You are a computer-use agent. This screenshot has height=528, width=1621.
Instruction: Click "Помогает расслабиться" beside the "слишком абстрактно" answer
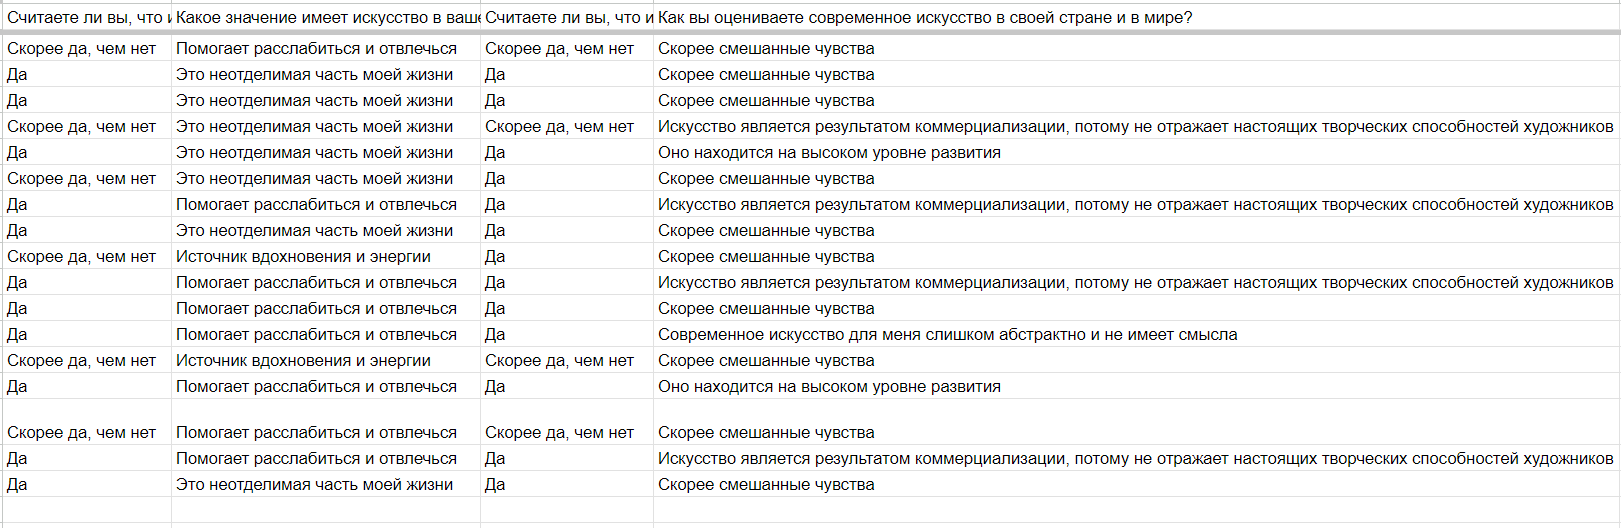point(326,334)
